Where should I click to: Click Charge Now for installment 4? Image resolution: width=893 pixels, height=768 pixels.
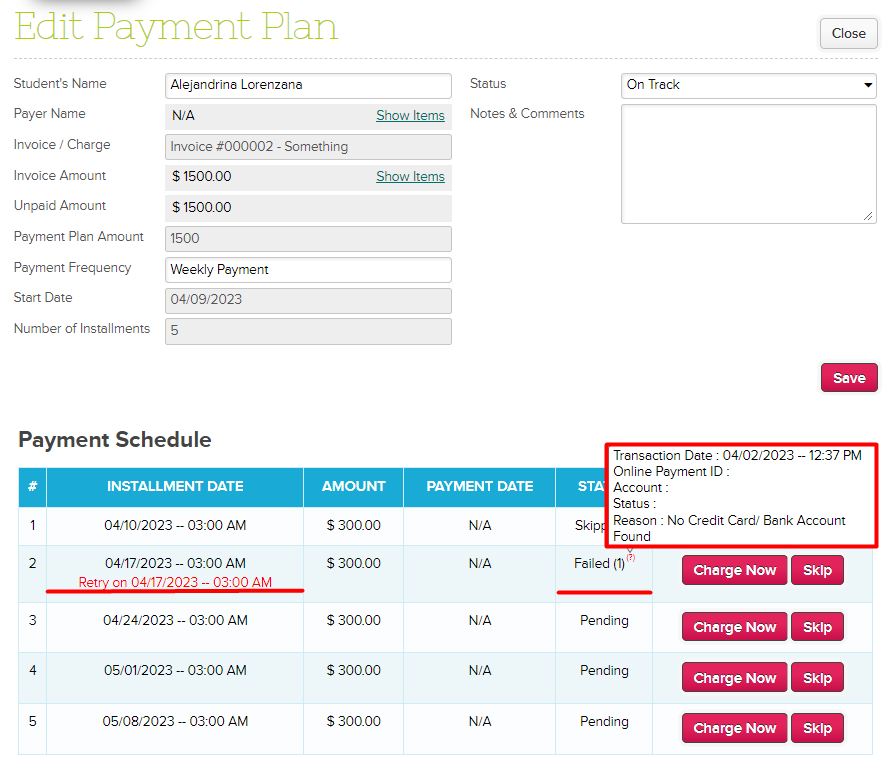[734, 678]
